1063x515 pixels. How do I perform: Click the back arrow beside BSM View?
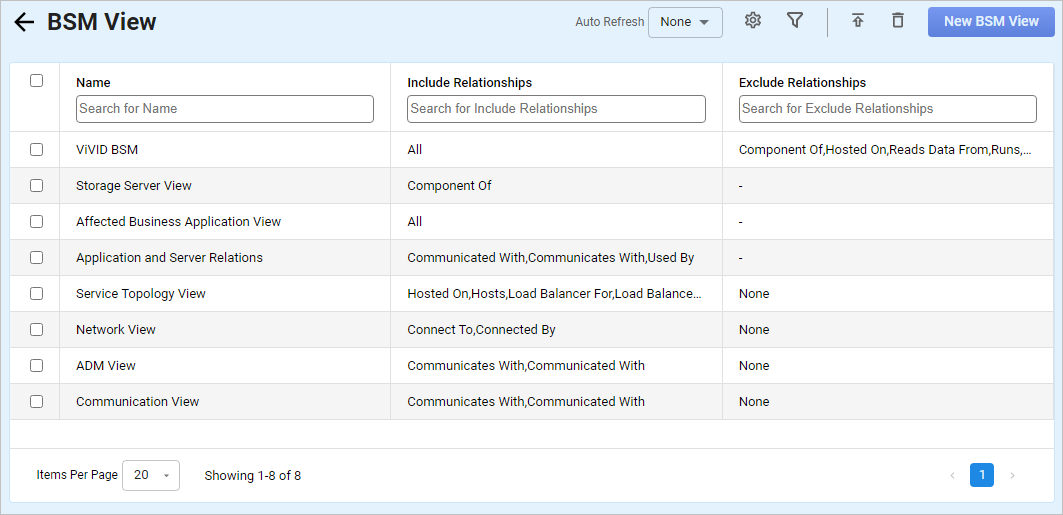24,22
